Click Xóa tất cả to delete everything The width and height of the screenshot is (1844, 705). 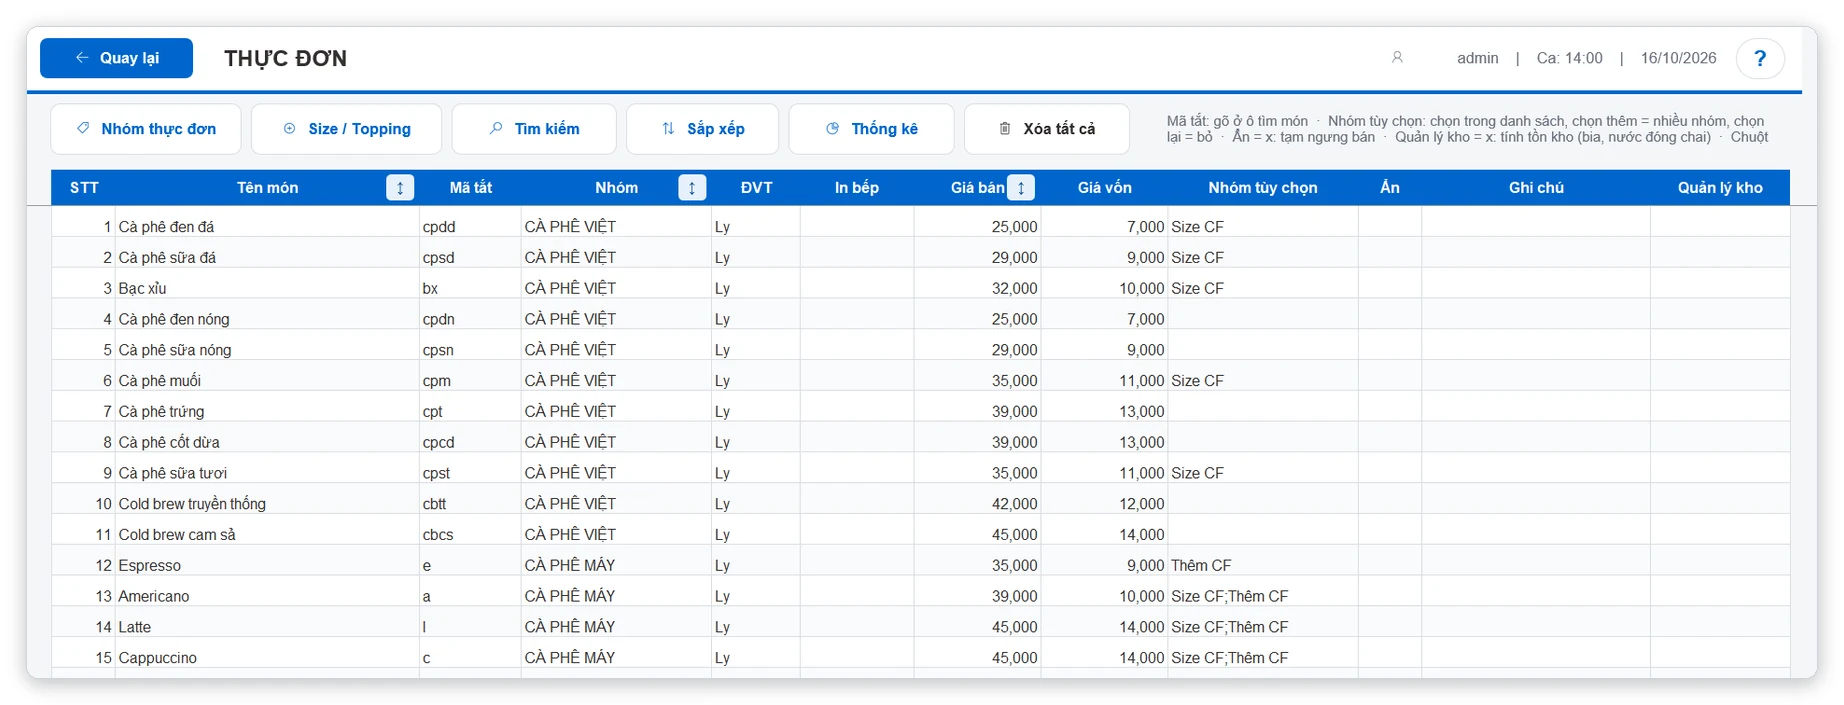(1047, 129)
